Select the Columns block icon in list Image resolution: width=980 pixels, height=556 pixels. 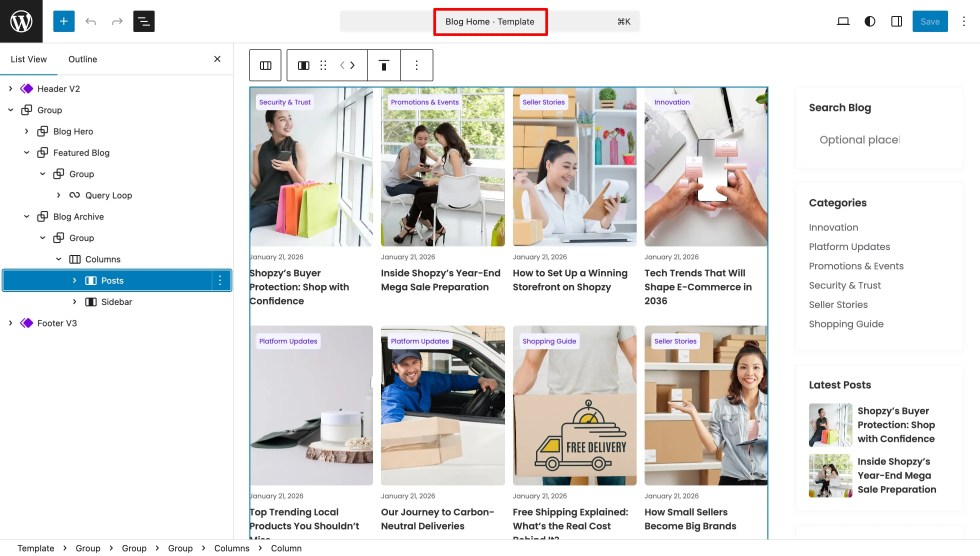click(x=74, y=259)
